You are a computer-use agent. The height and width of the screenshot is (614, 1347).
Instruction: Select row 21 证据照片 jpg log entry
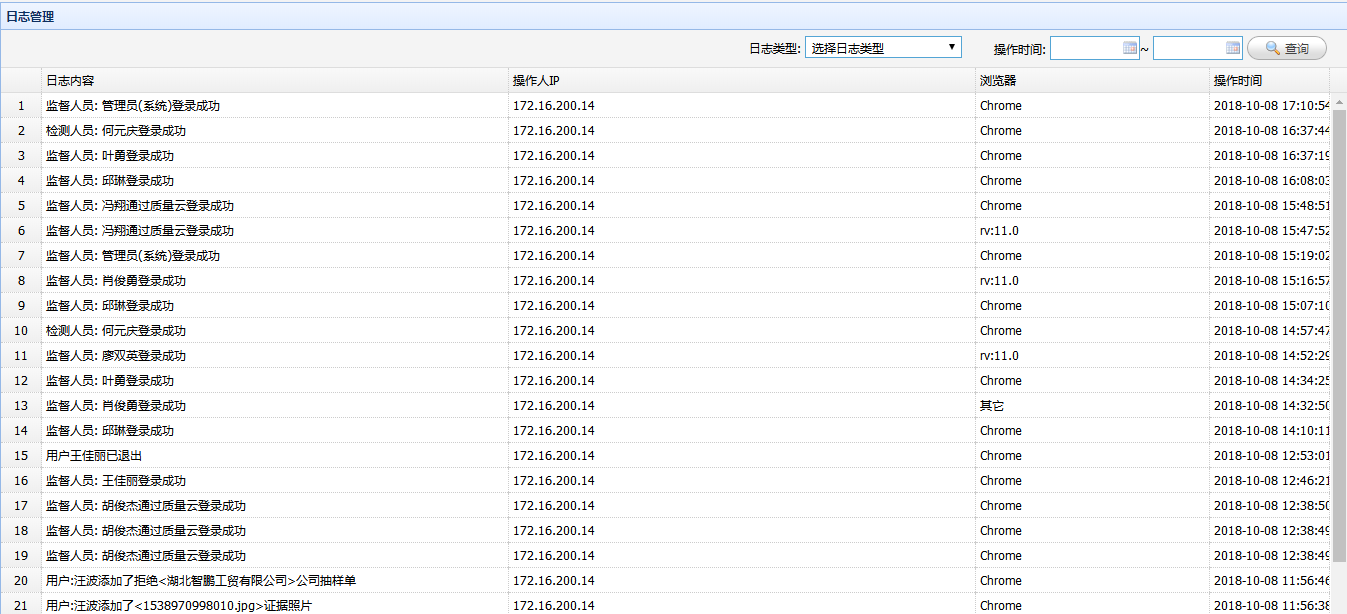point(179,605)
